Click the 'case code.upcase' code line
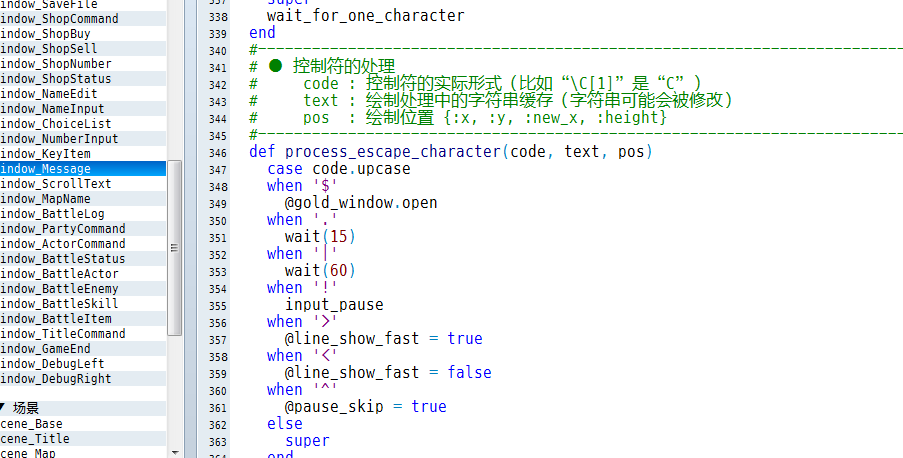Viewport: 903px width, 458px height. pyautogui.click(x=339, y=169)
